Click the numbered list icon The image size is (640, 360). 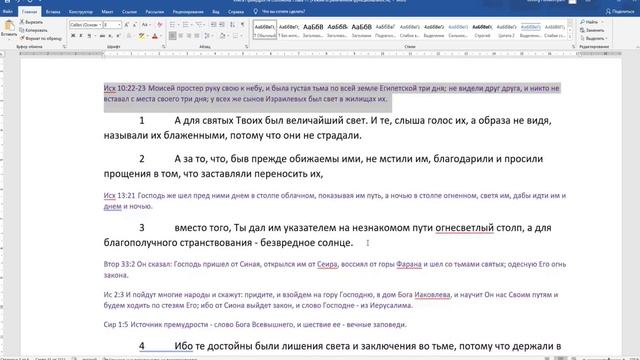[186, 25]
